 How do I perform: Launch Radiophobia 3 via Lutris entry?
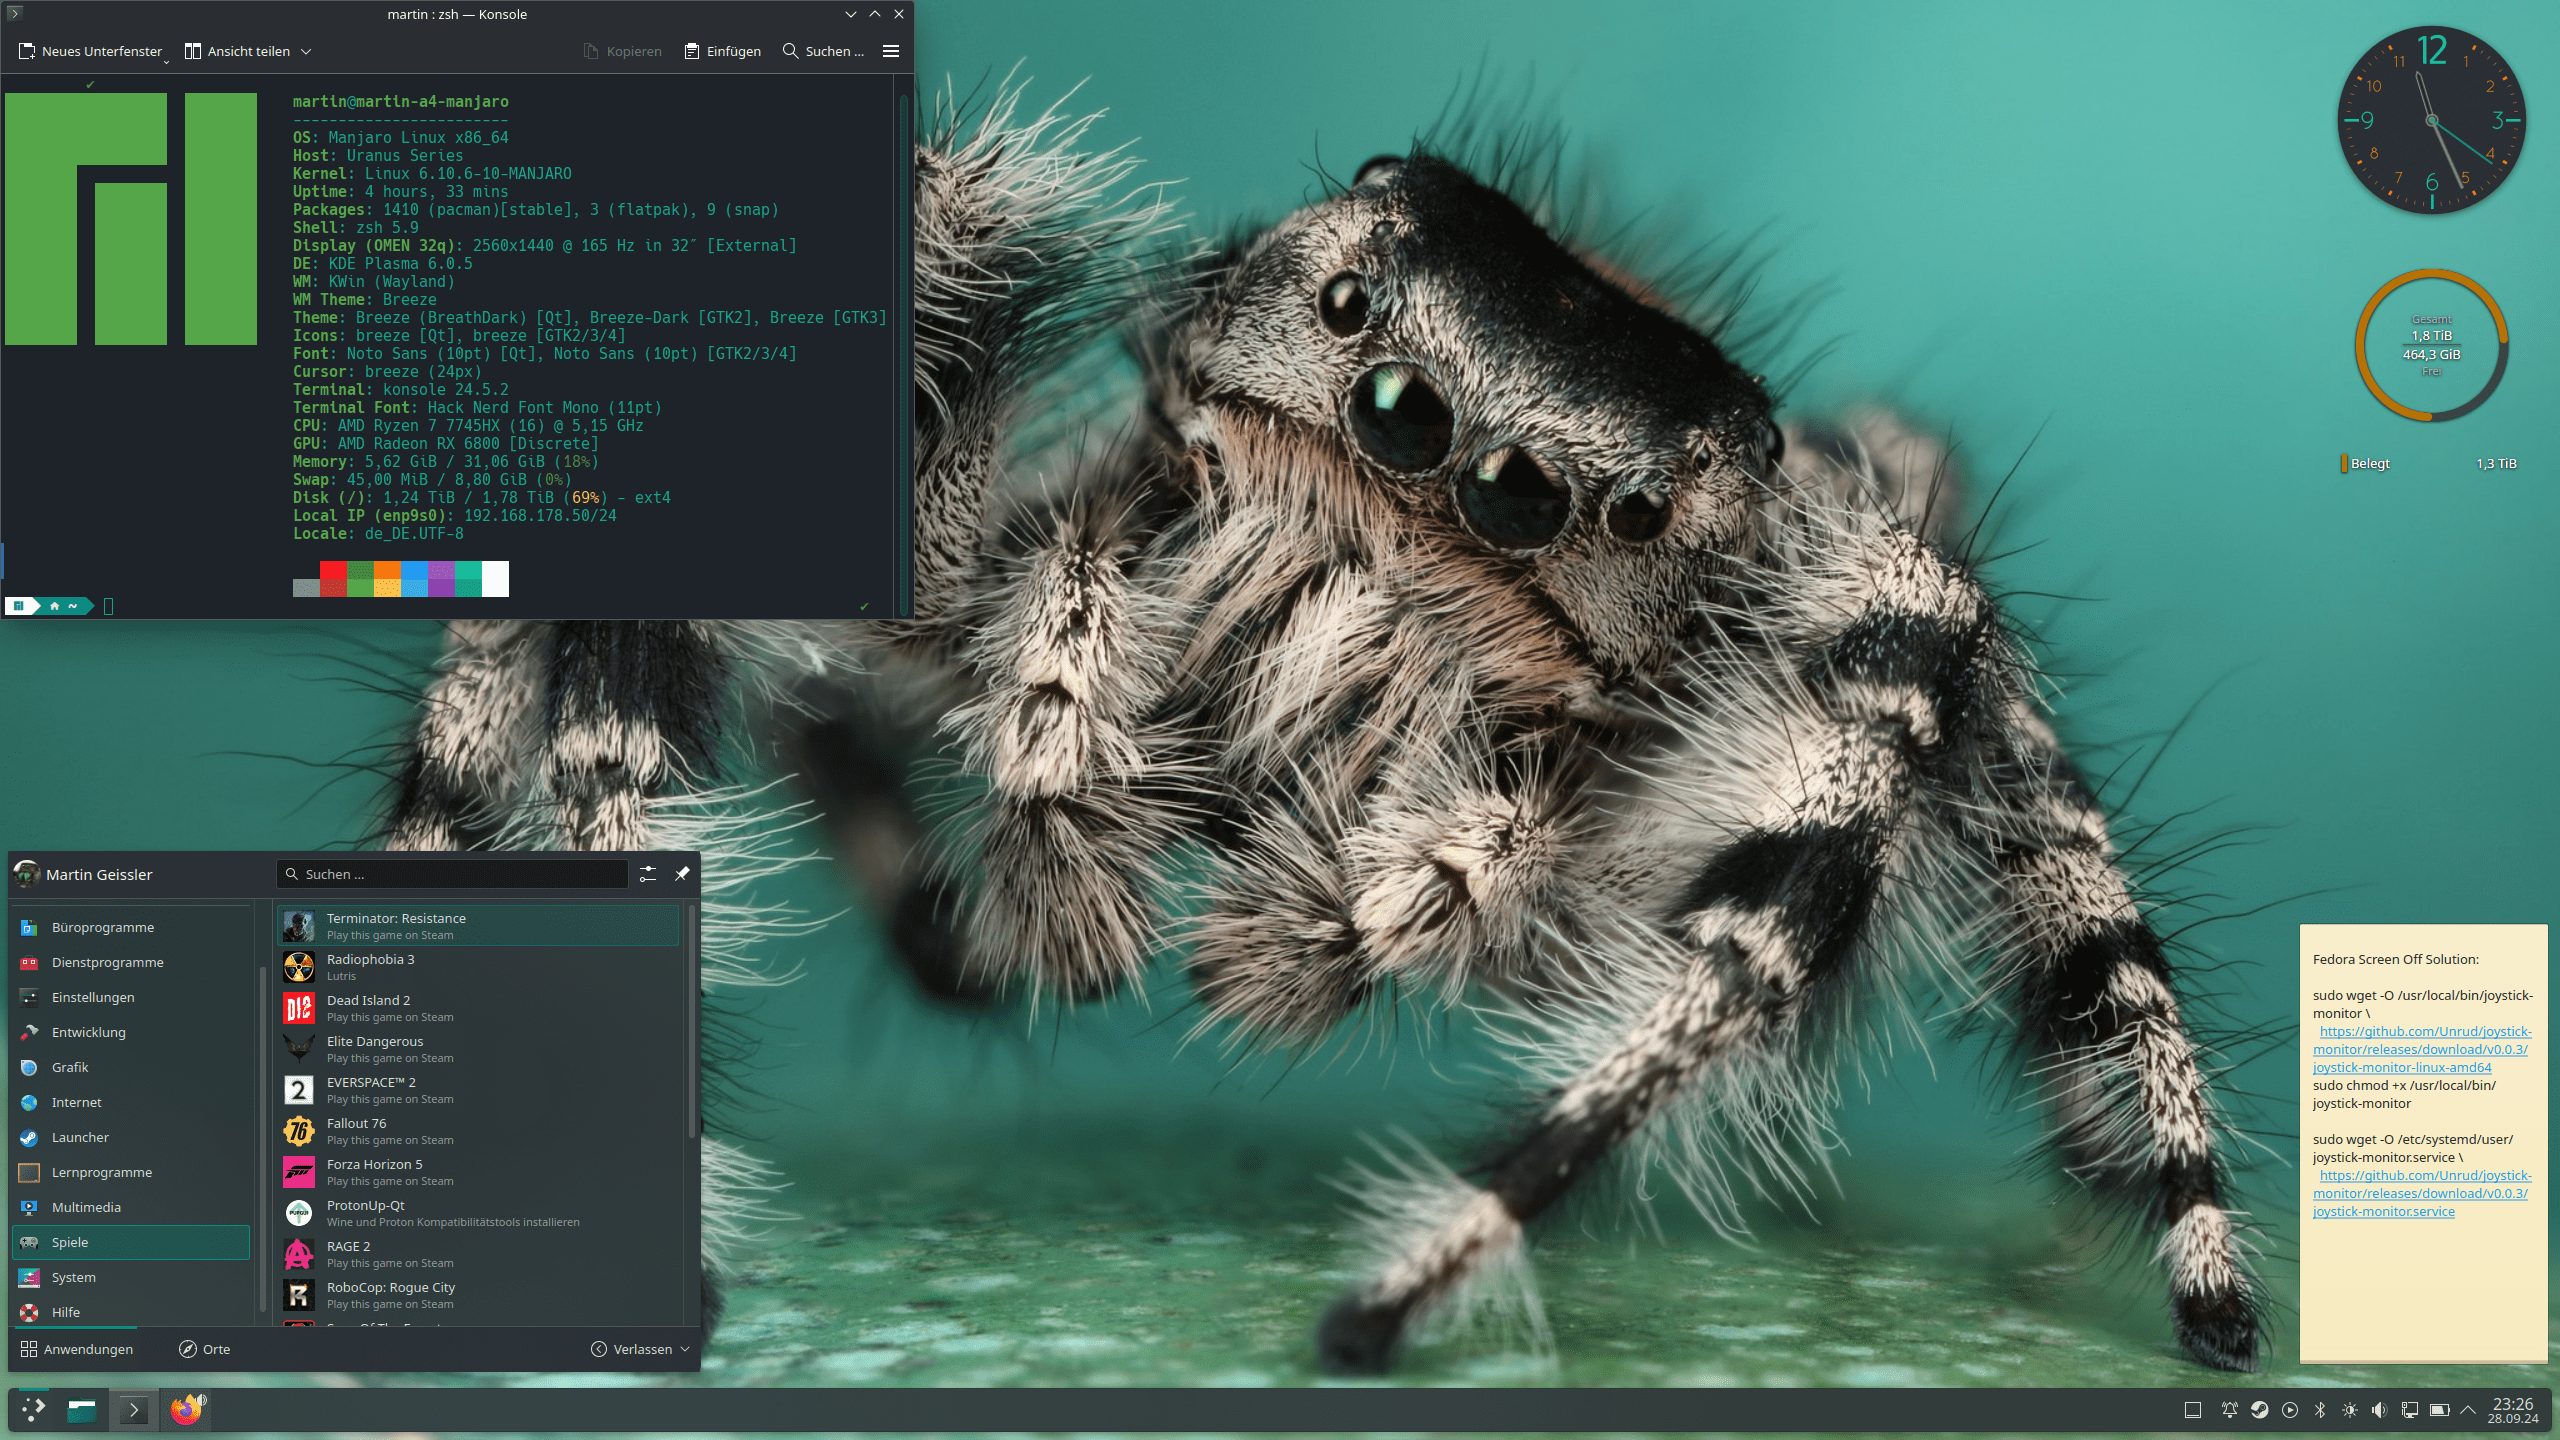point(478,967)
